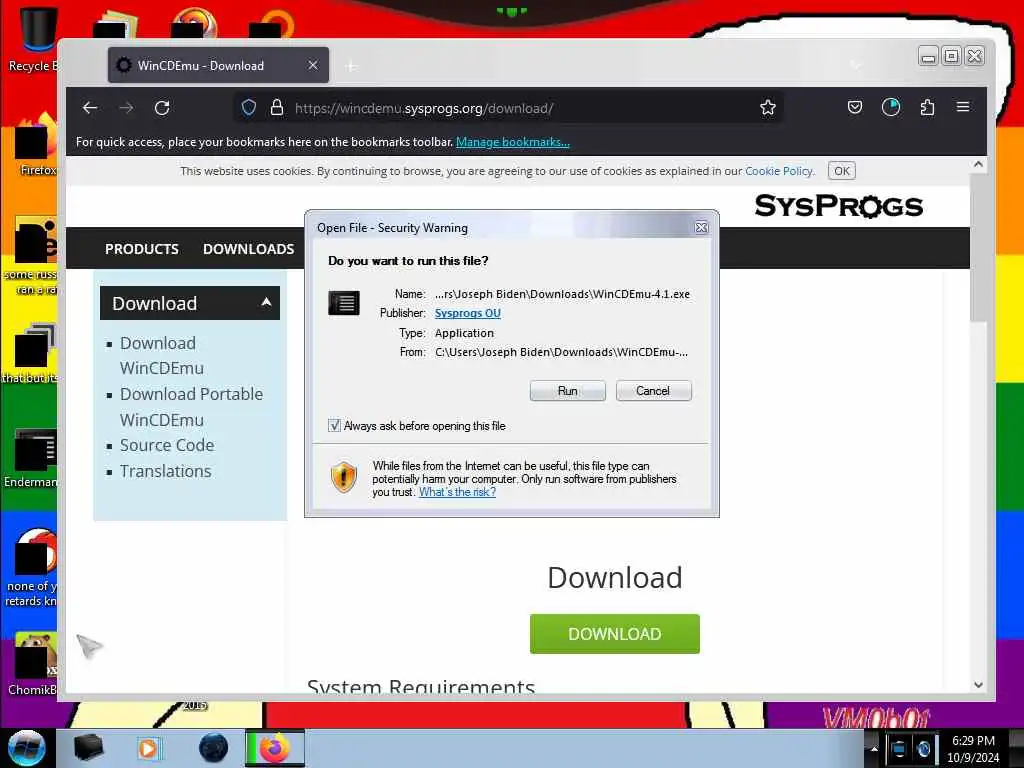The width and height of the screenshot is (1024, 768).
Task: Open the black box taskbar icon
Action: tap(88, 748)
